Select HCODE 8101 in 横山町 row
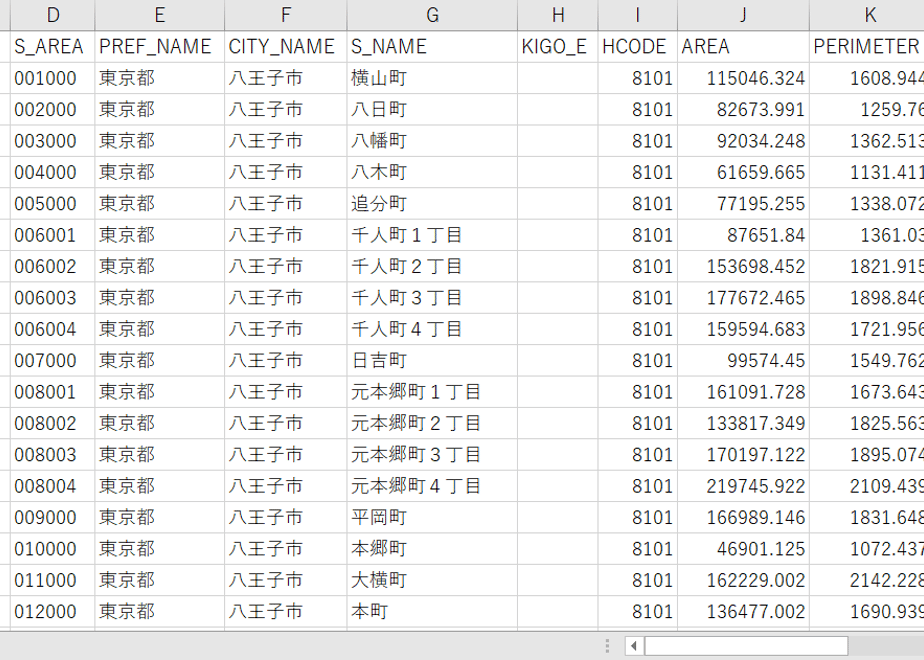This screenshot has width=924, height=660. [x=638, y=78]
